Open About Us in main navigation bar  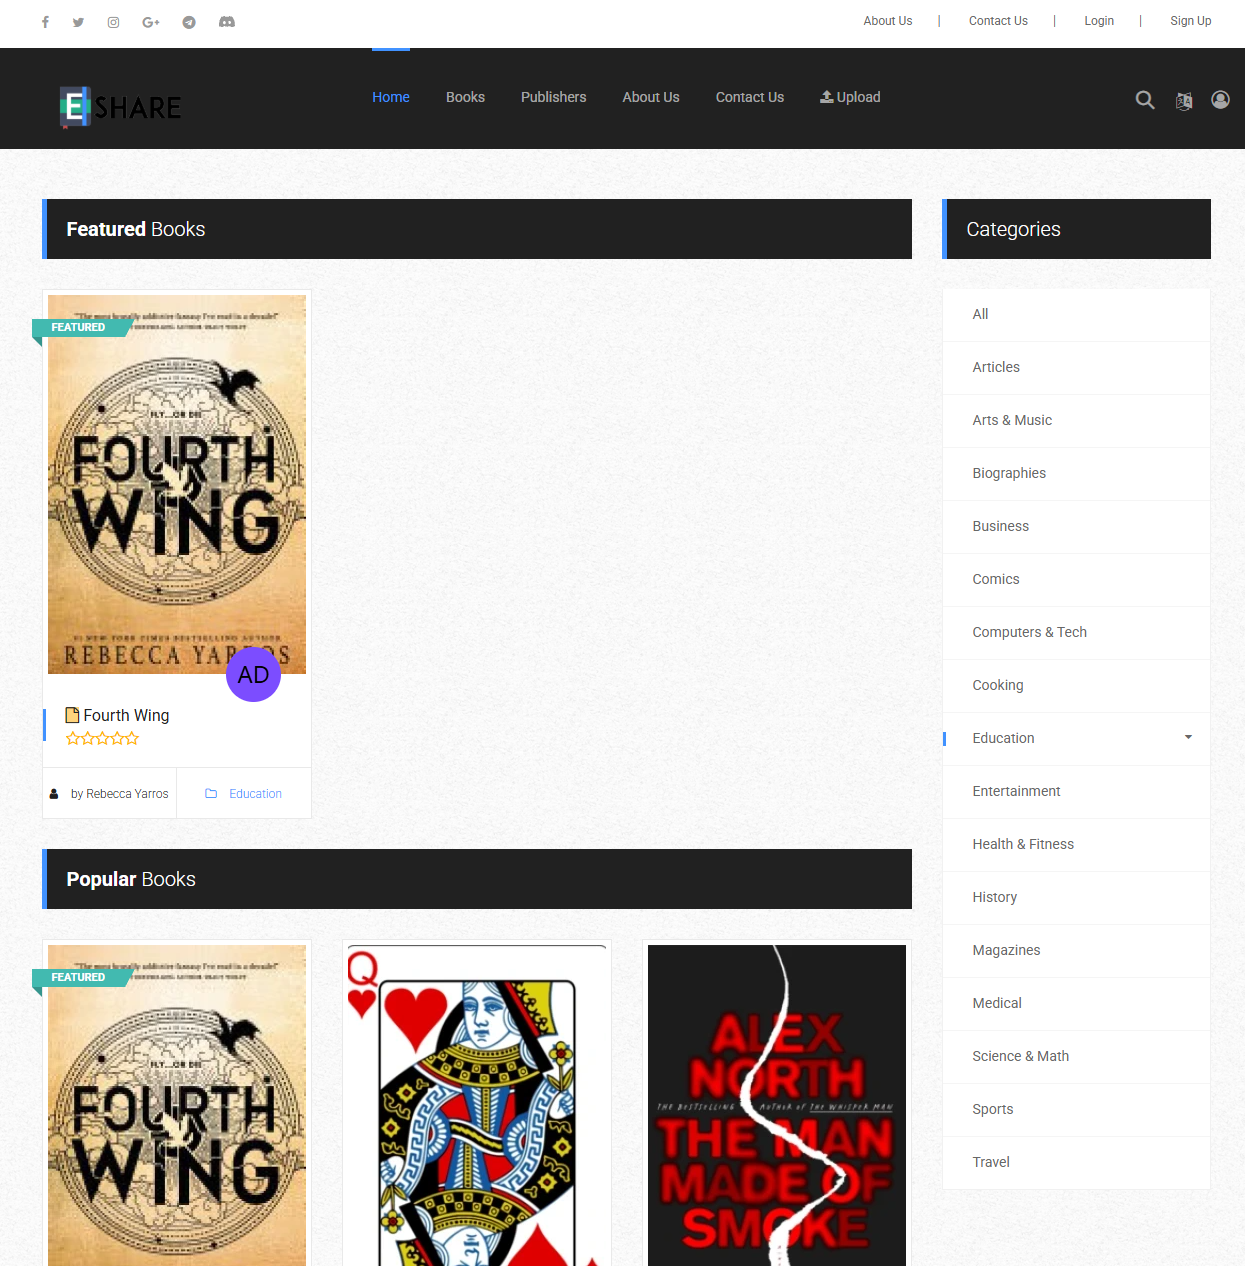651,97
